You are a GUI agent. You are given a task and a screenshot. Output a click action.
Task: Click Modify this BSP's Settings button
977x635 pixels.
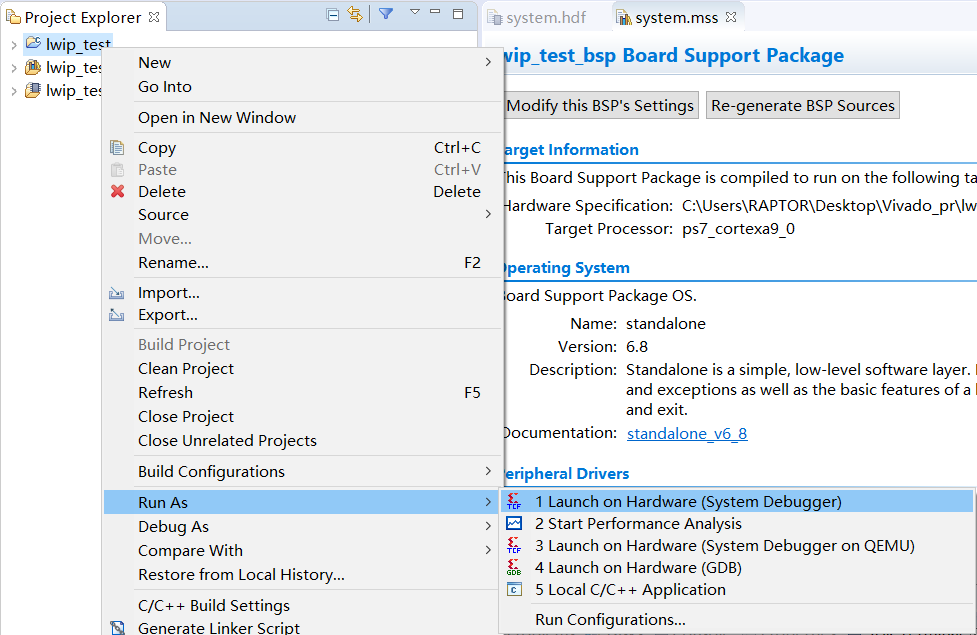pos(600,105)
